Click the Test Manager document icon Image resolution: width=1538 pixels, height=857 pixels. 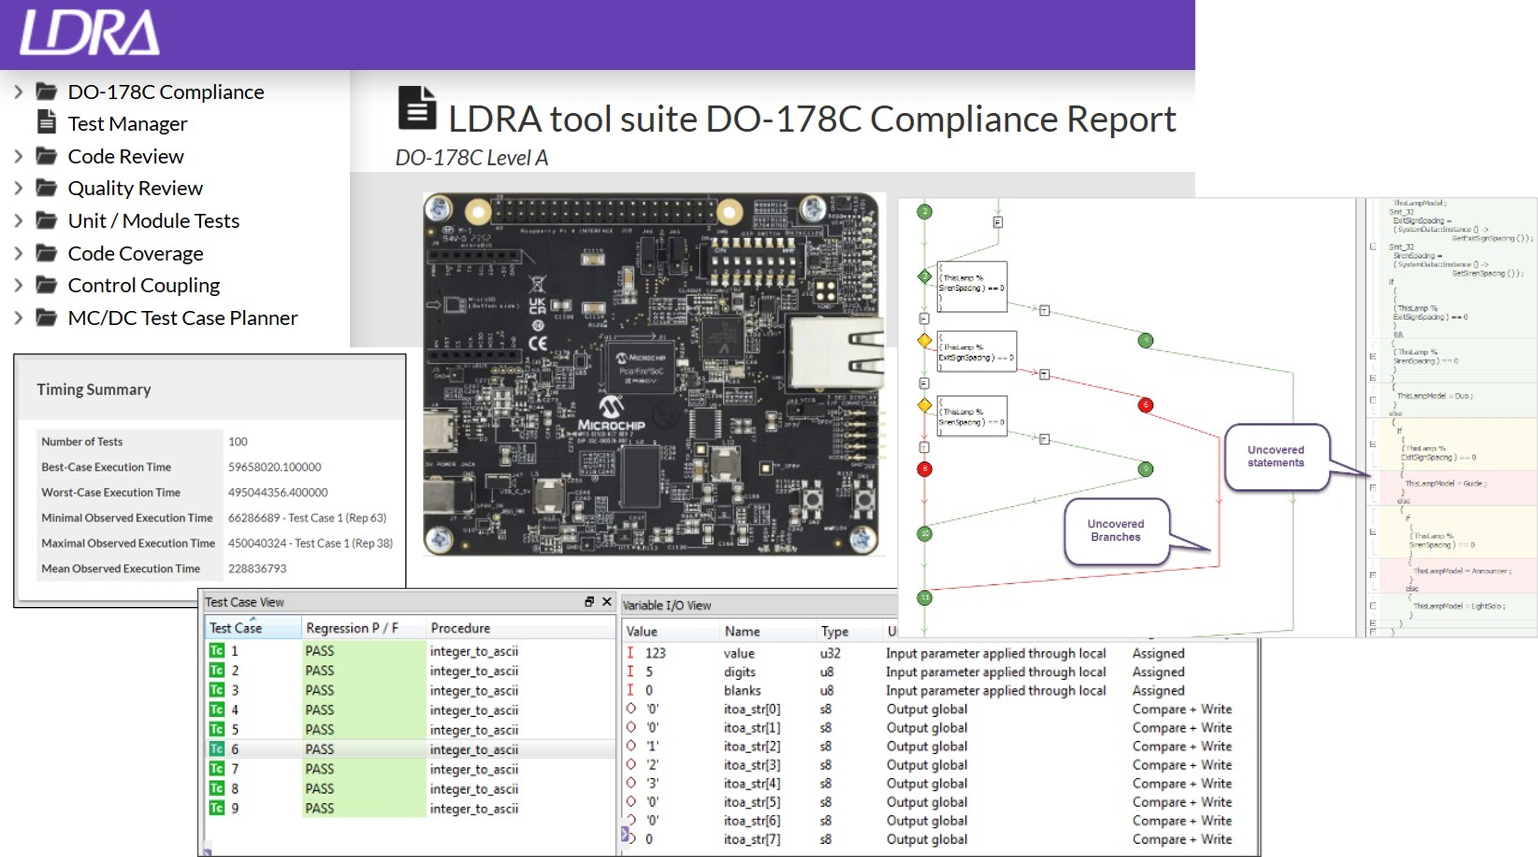point(46,122)
